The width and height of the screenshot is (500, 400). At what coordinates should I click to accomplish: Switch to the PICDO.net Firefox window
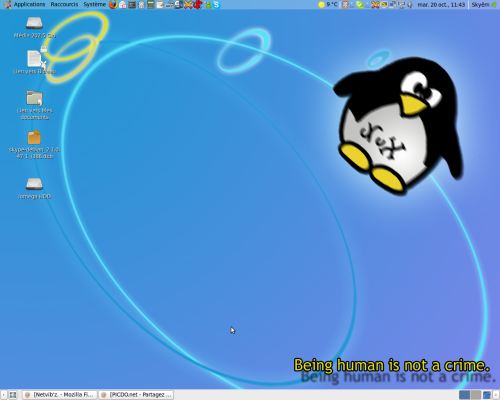(x=136, y=395)
